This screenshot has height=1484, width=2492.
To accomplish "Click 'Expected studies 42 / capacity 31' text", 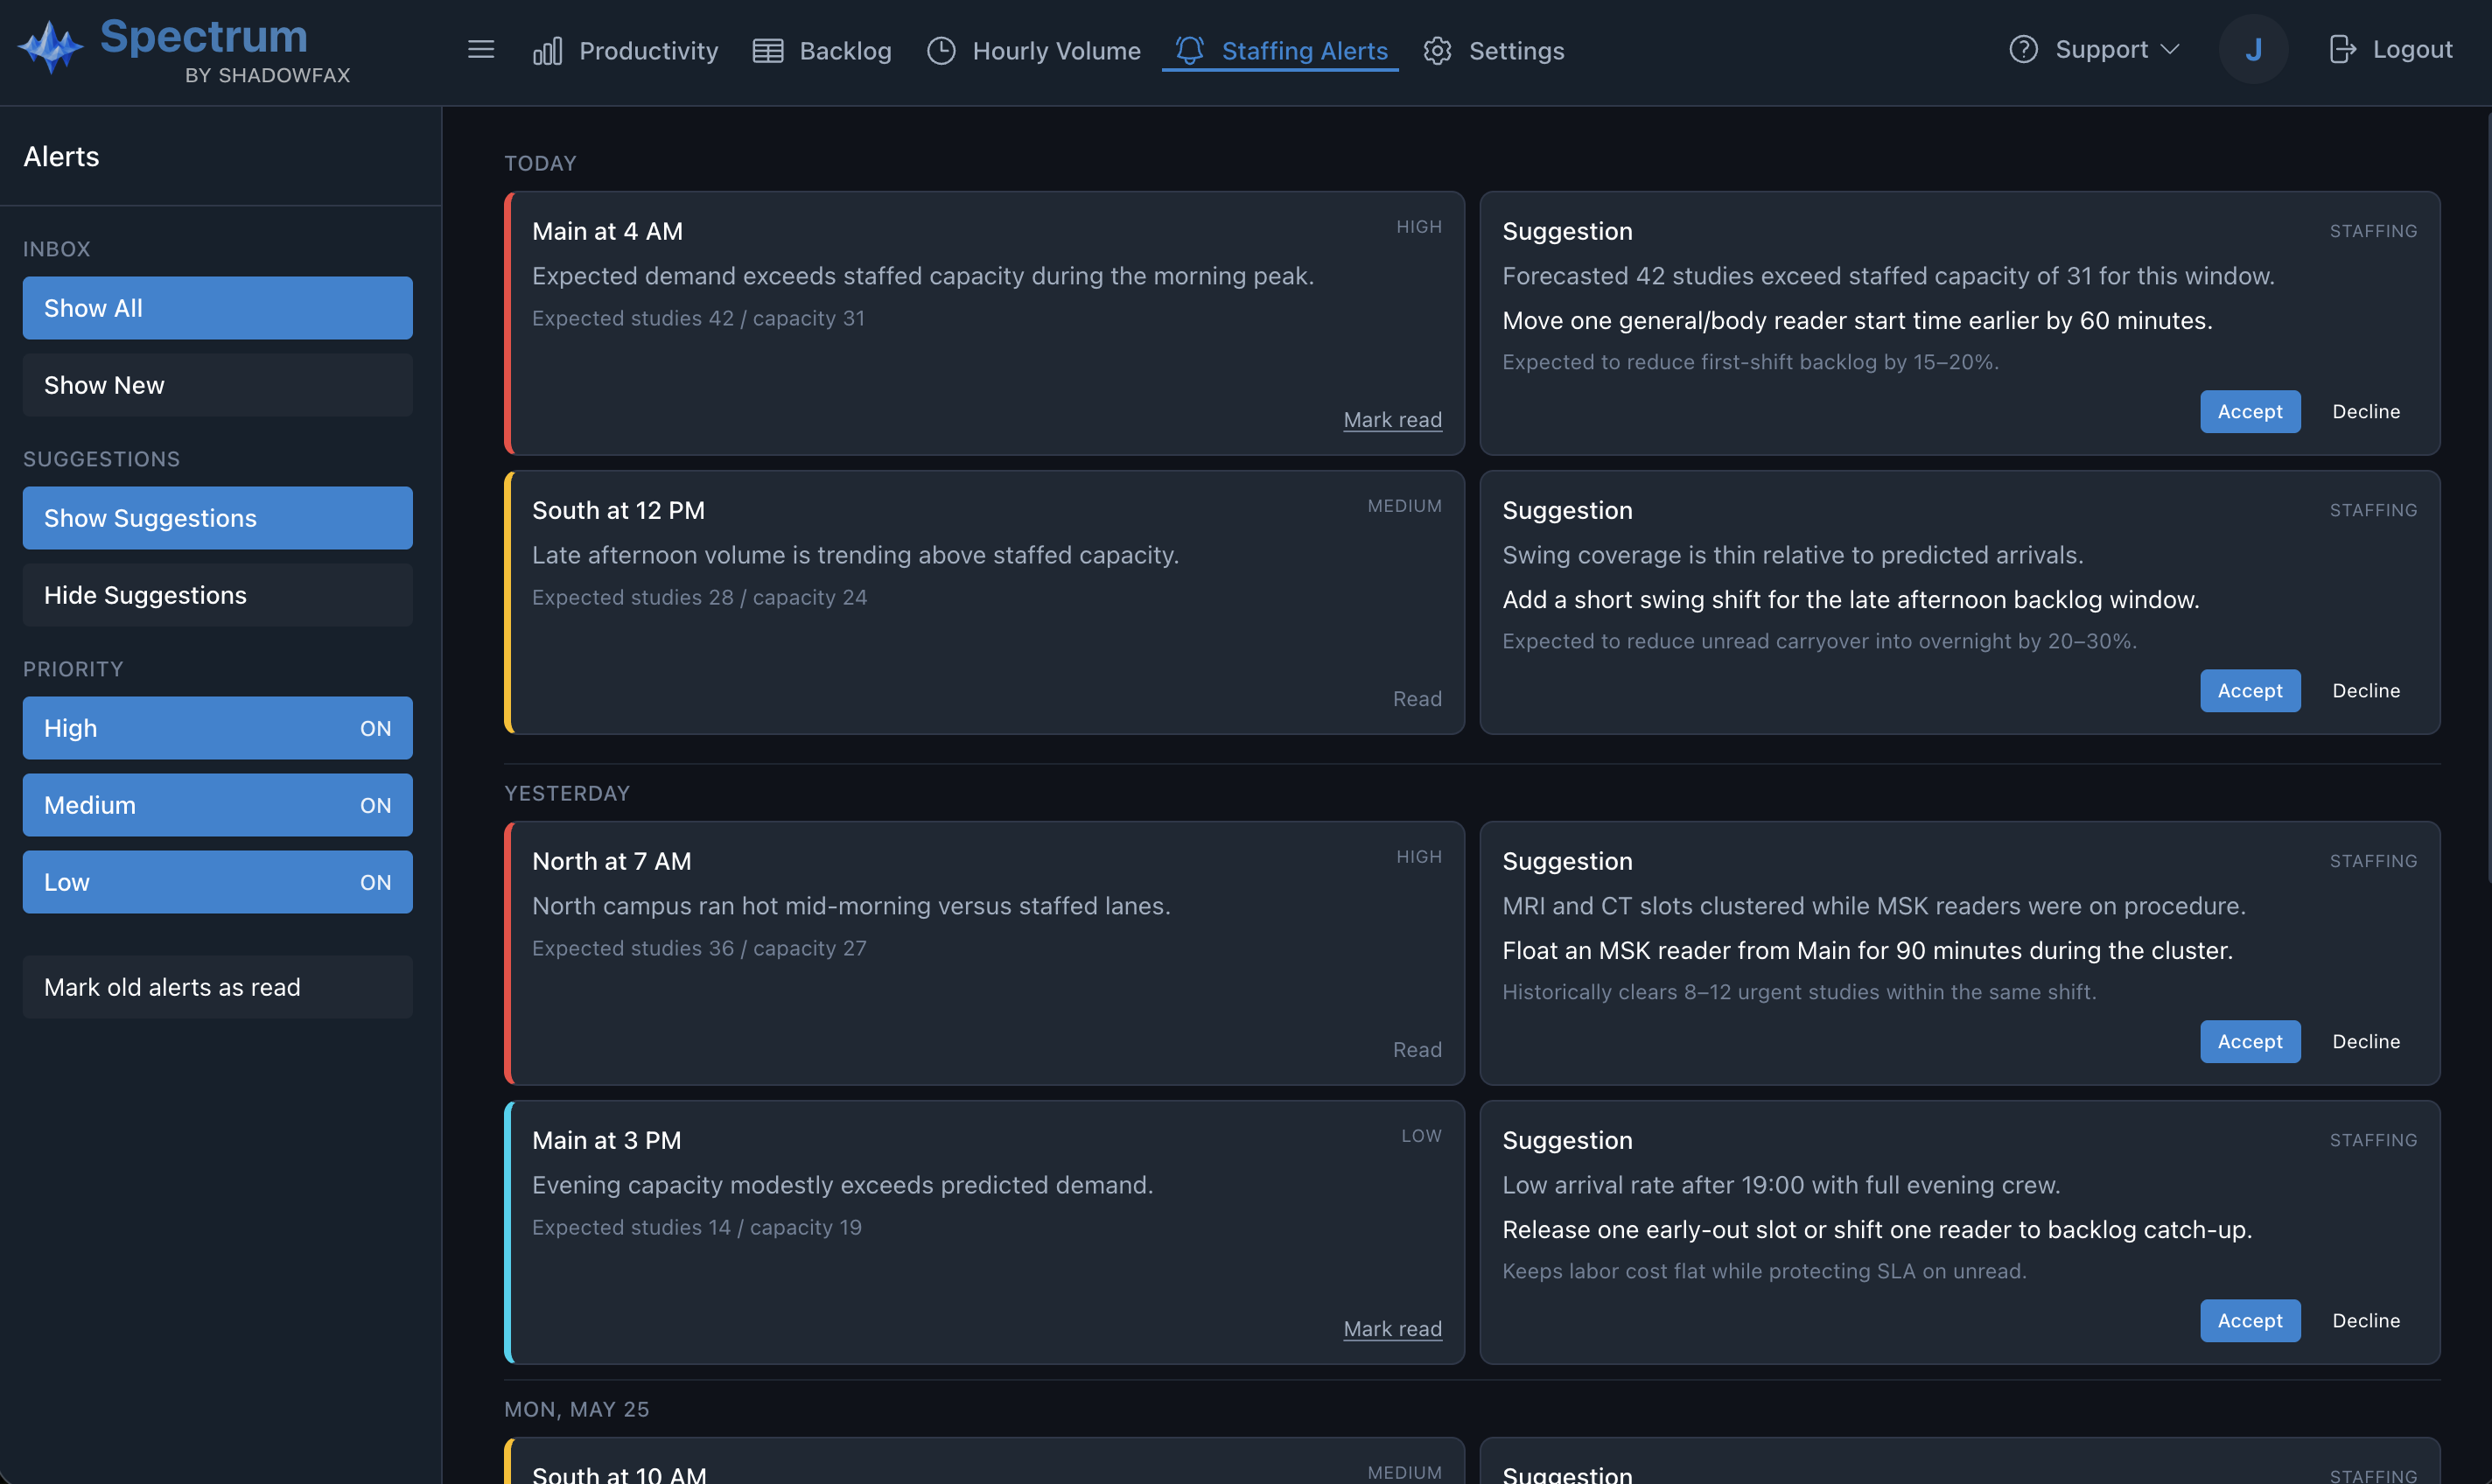I will (x=698, y=318).
